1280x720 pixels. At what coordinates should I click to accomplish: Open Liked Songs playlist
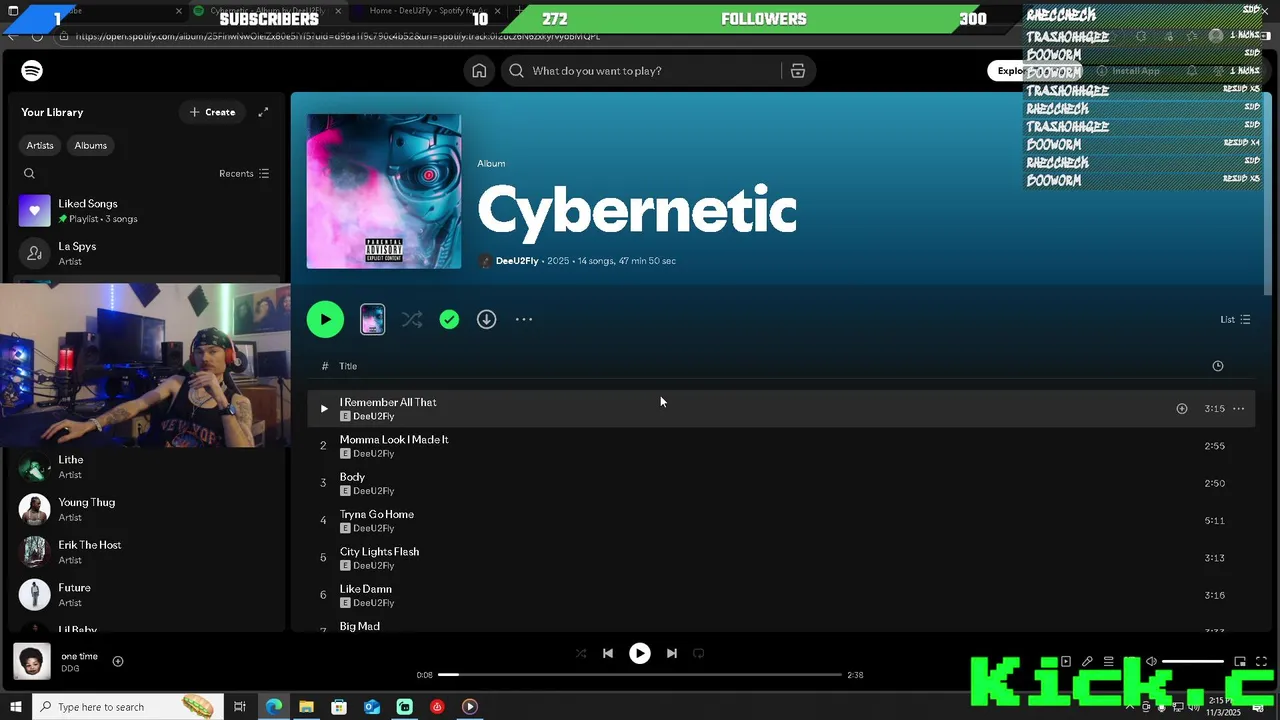(146, 211)
